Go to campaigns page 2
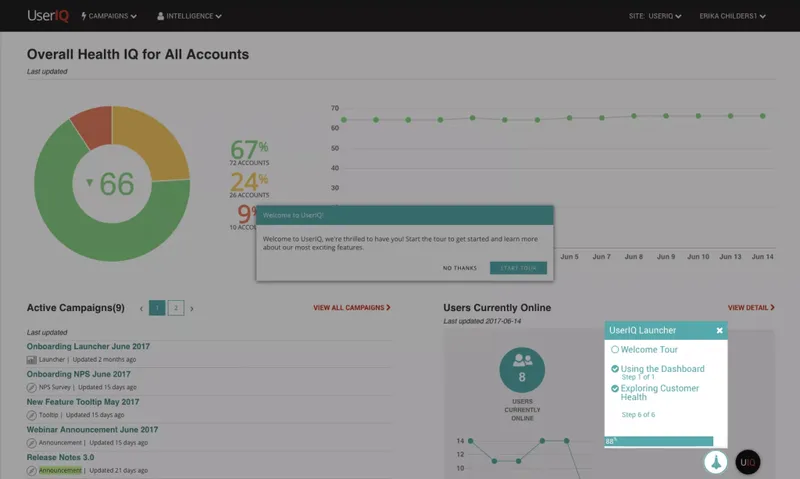Screen dimensions: 800x479 click(x=176, y=308)
